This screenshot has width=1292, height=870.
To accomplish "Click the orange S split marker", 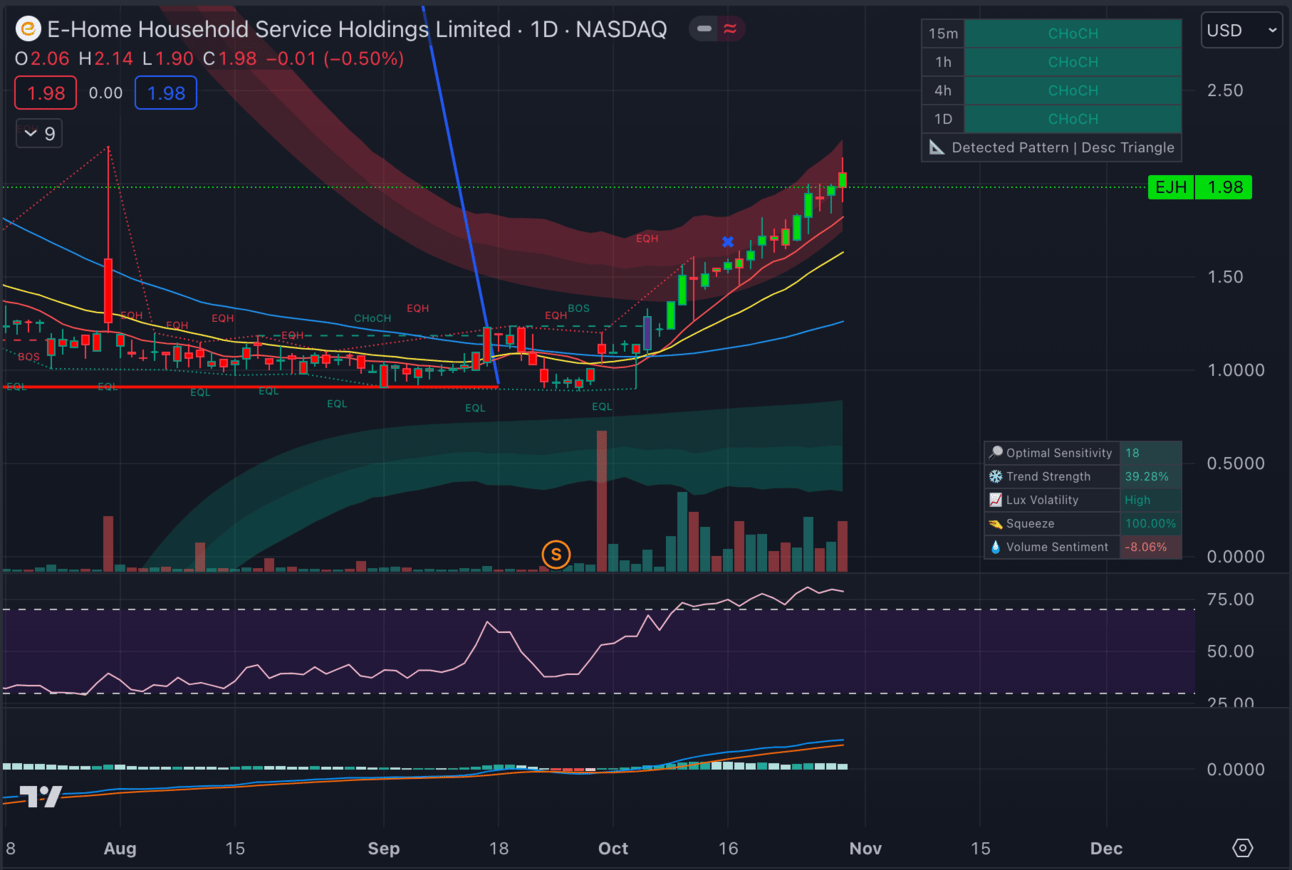I will tap(556, 554).
